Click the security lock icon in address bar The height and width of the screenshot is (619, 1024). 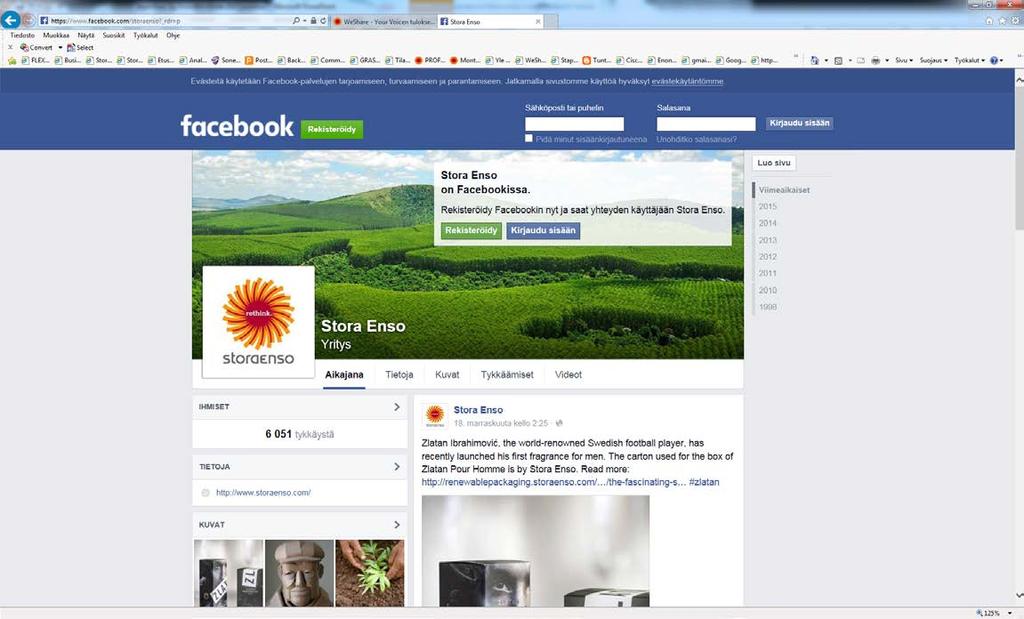pyautogui.click(x=313, y=21)
